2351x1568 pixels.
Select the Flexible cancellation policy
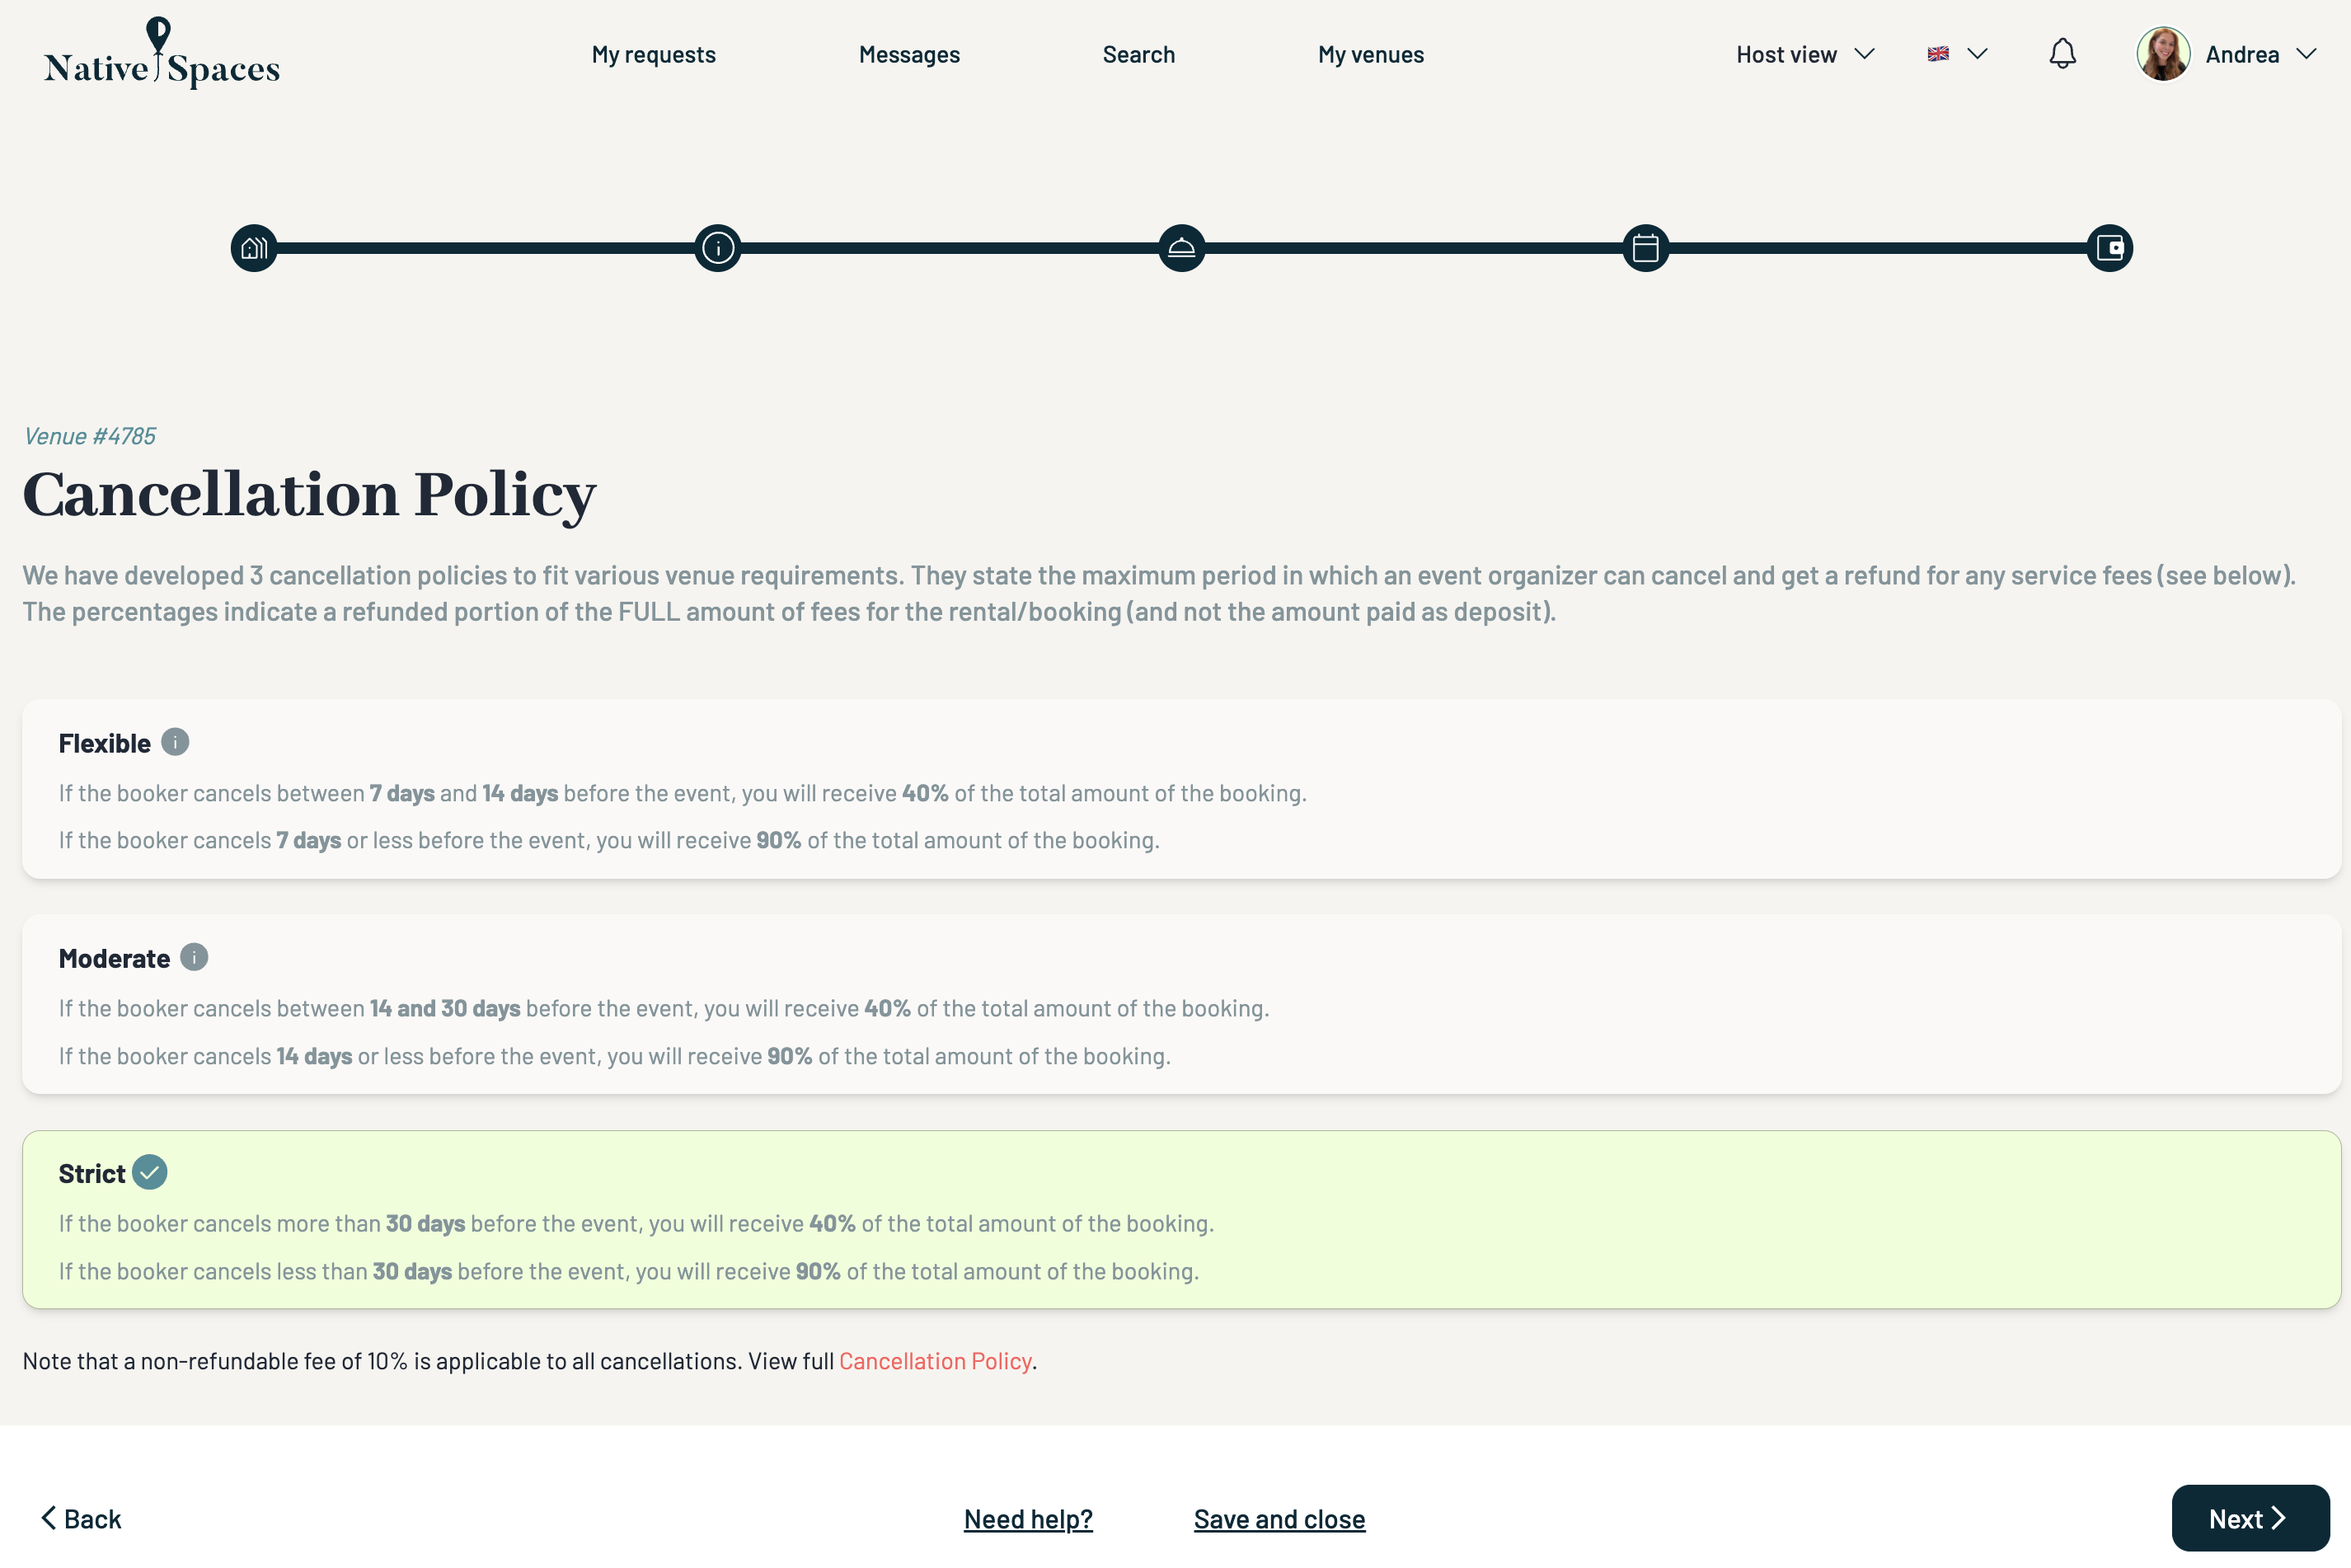[x=1180, y=790]
